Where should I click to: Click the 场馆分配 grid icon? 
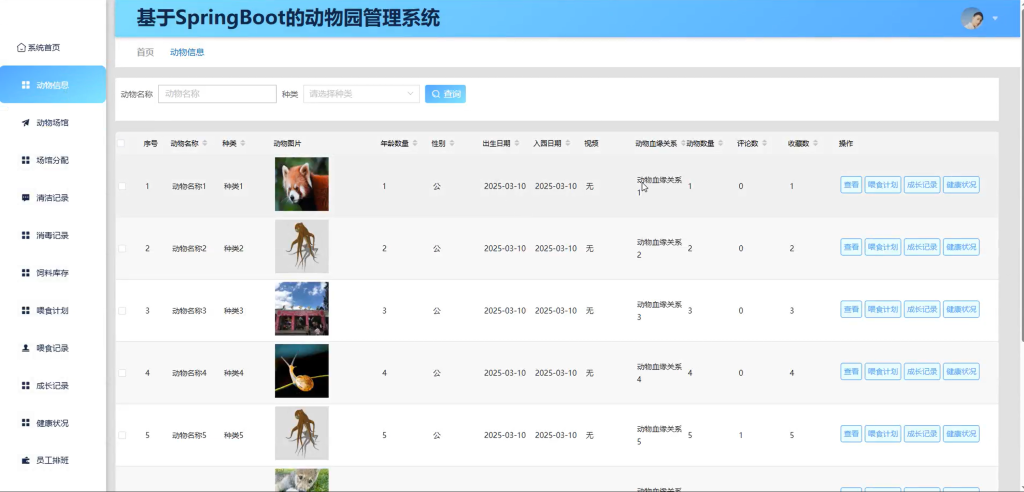click(x=25, y=160)
